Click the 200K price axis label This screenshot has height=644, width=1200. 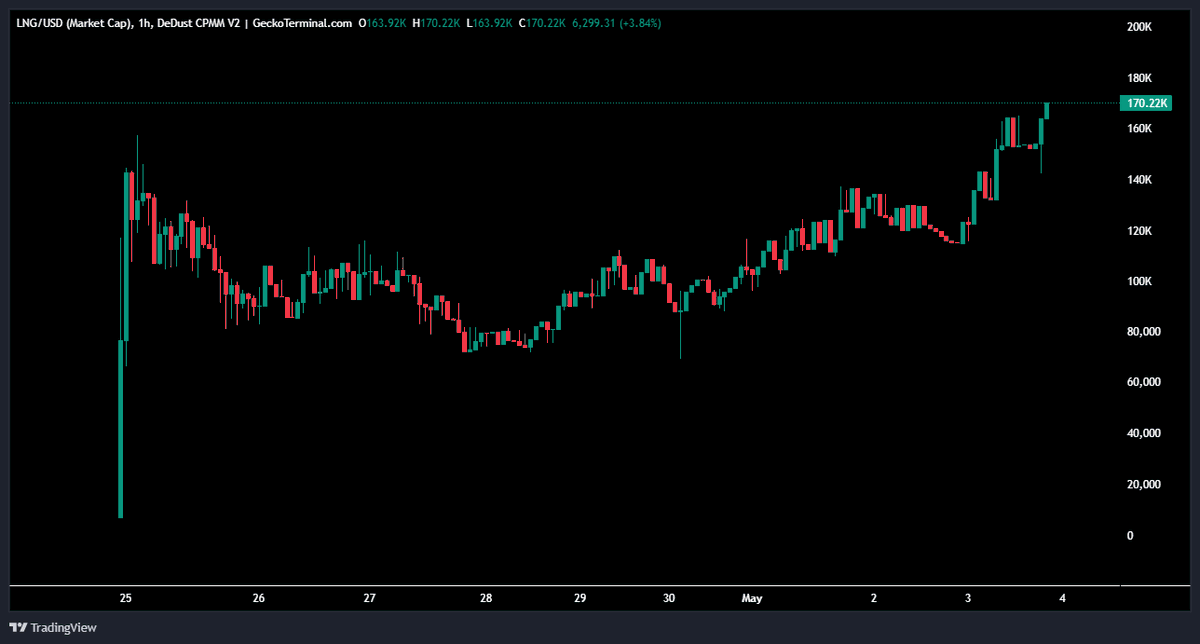point(1139,27)
